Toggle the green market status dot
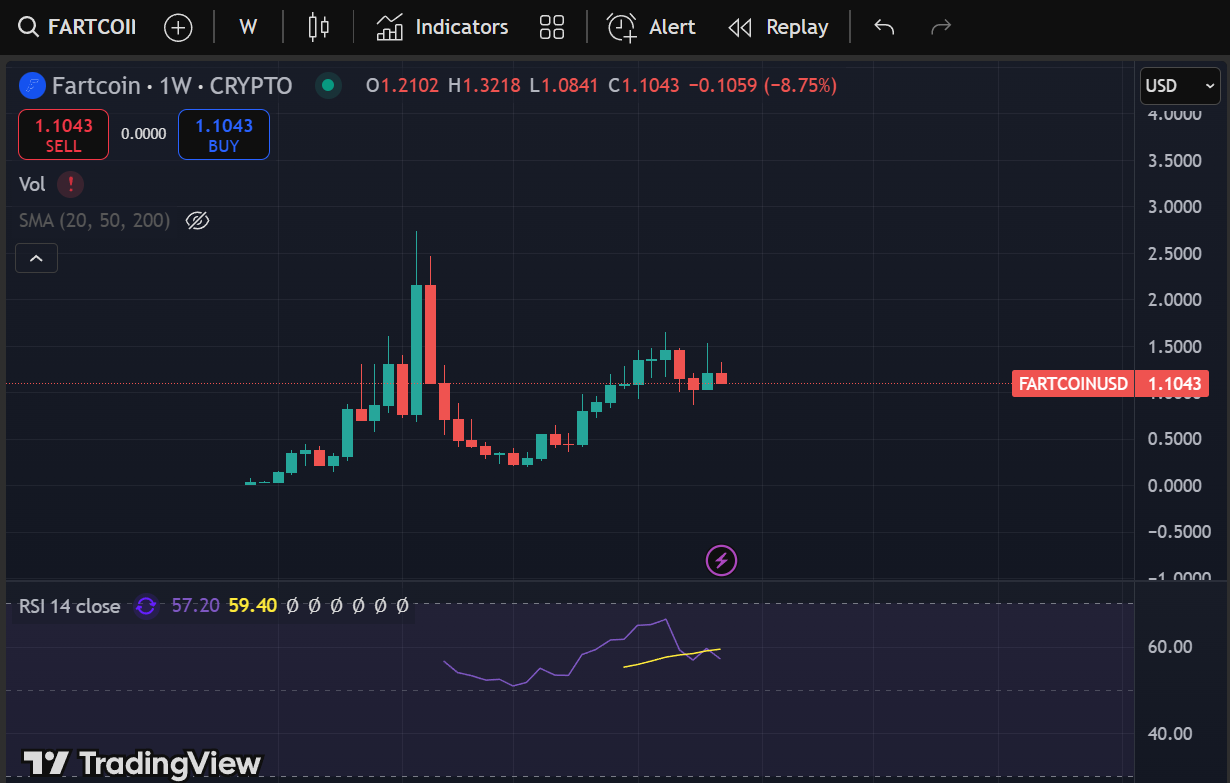 327,86
